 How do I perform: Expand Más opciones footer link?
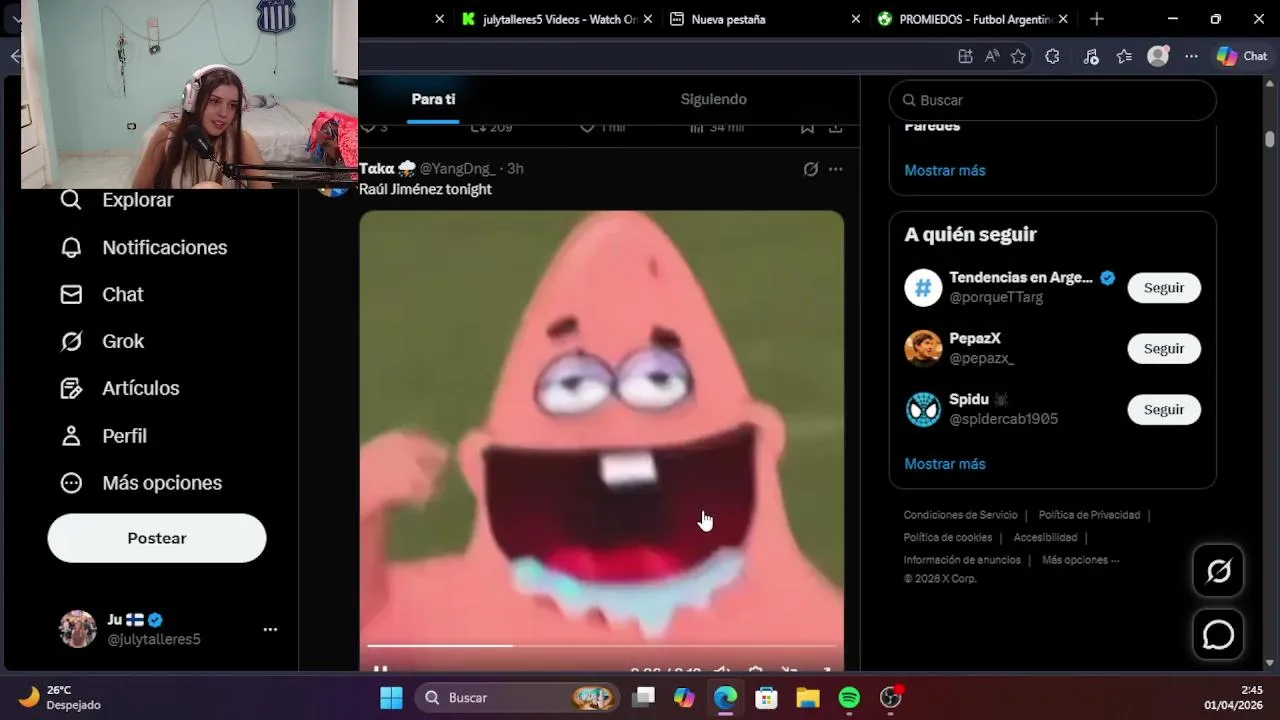[x=1080, y=560]
